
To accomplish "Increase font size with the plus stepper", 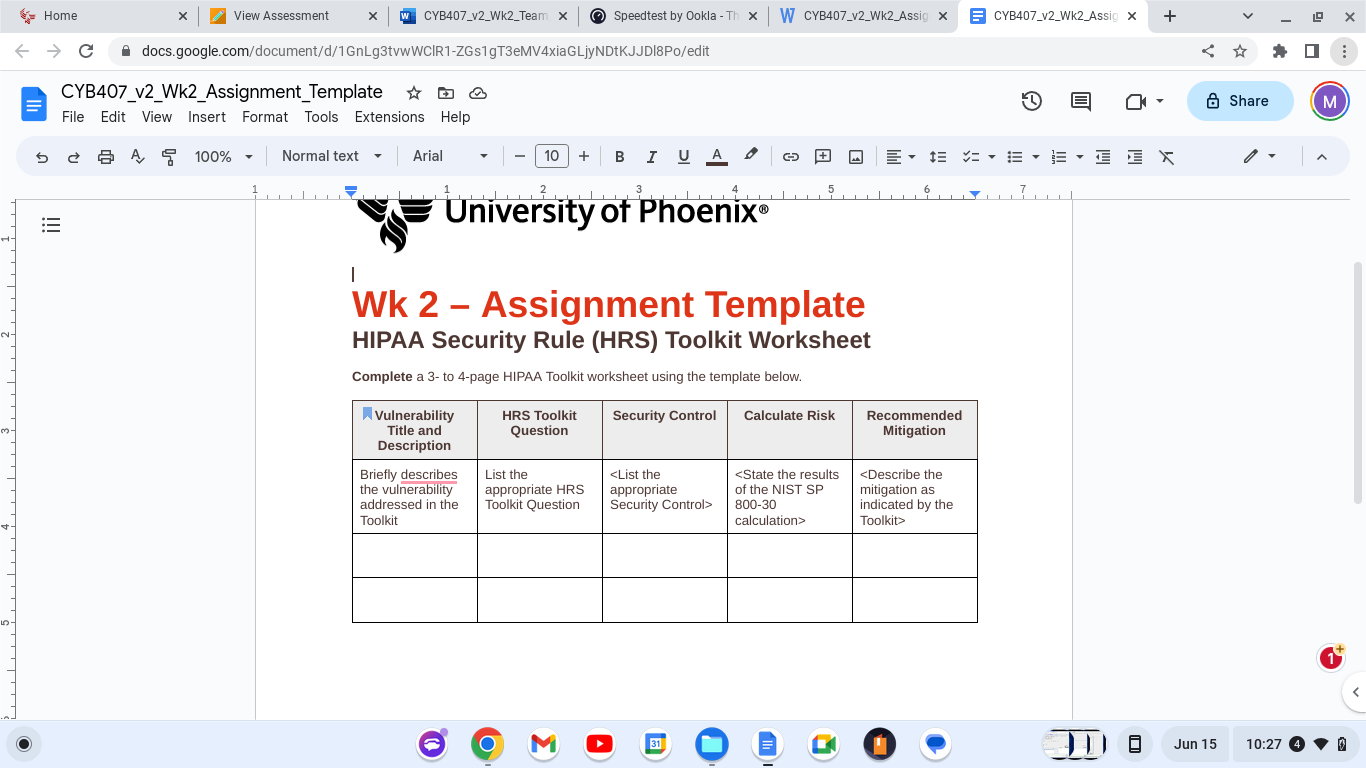I will (583, 156).
